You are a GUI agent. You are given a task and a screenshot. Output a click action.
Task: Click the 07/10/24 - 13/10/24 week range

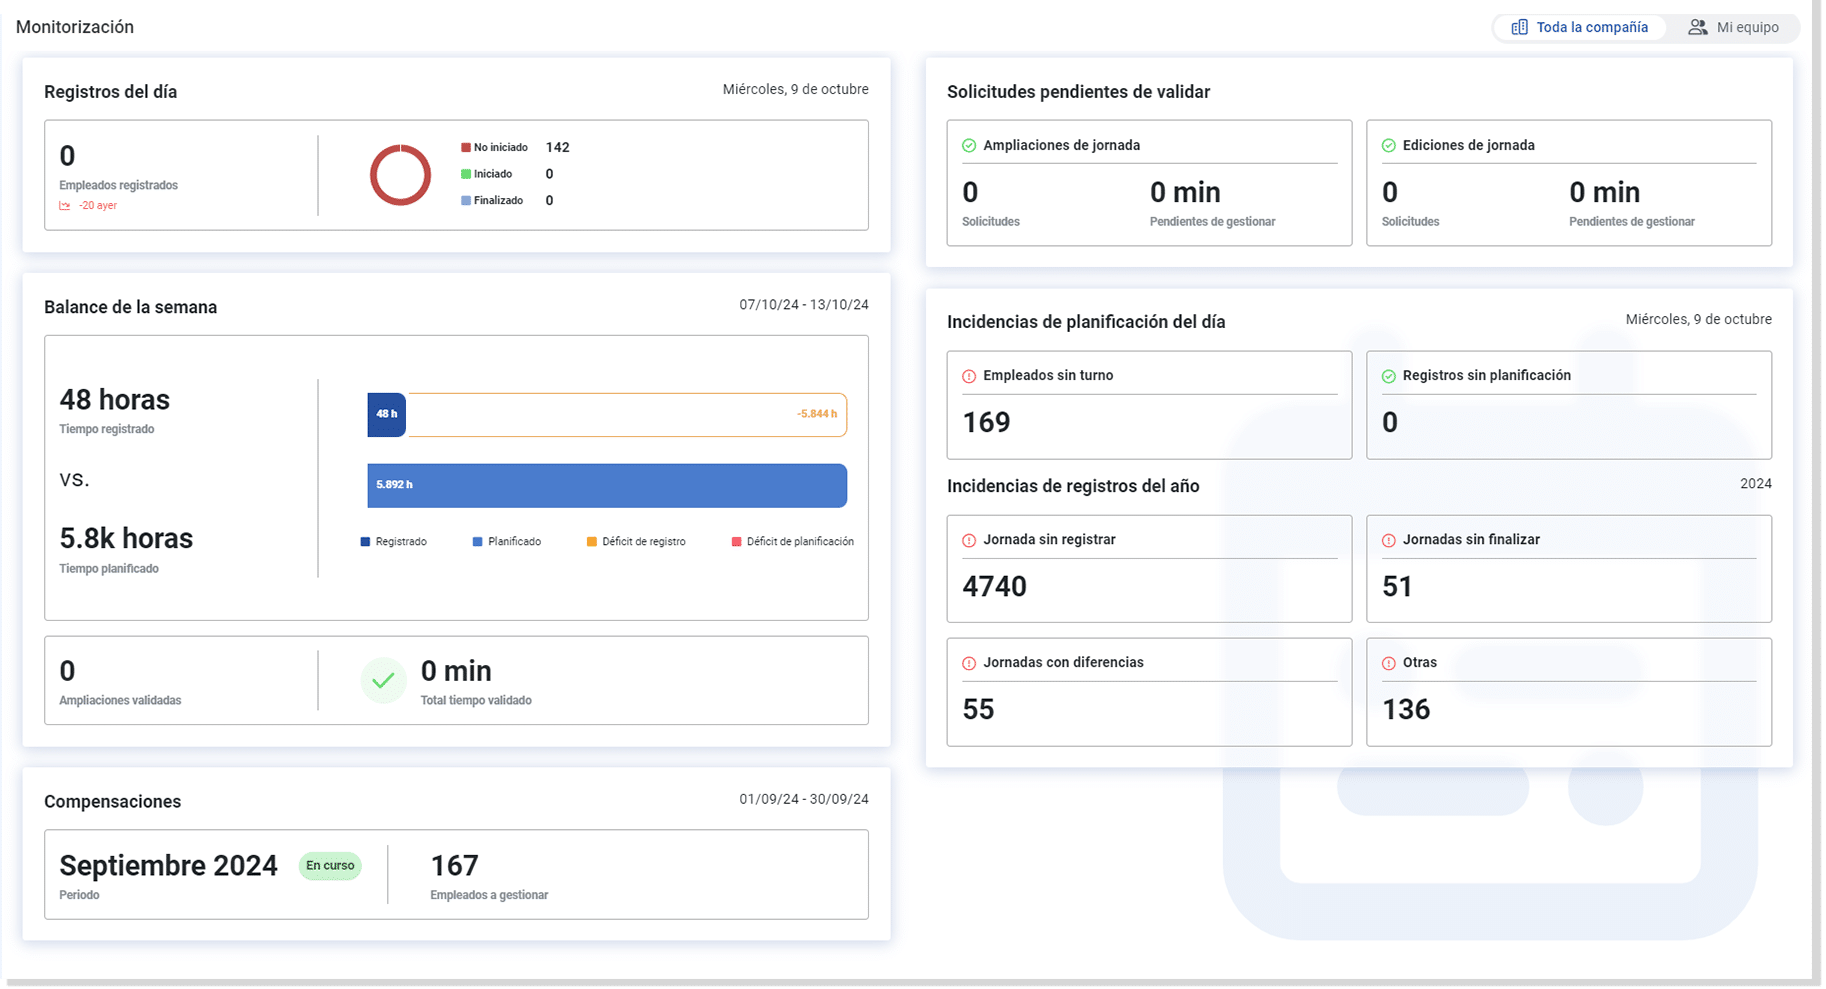804,305
